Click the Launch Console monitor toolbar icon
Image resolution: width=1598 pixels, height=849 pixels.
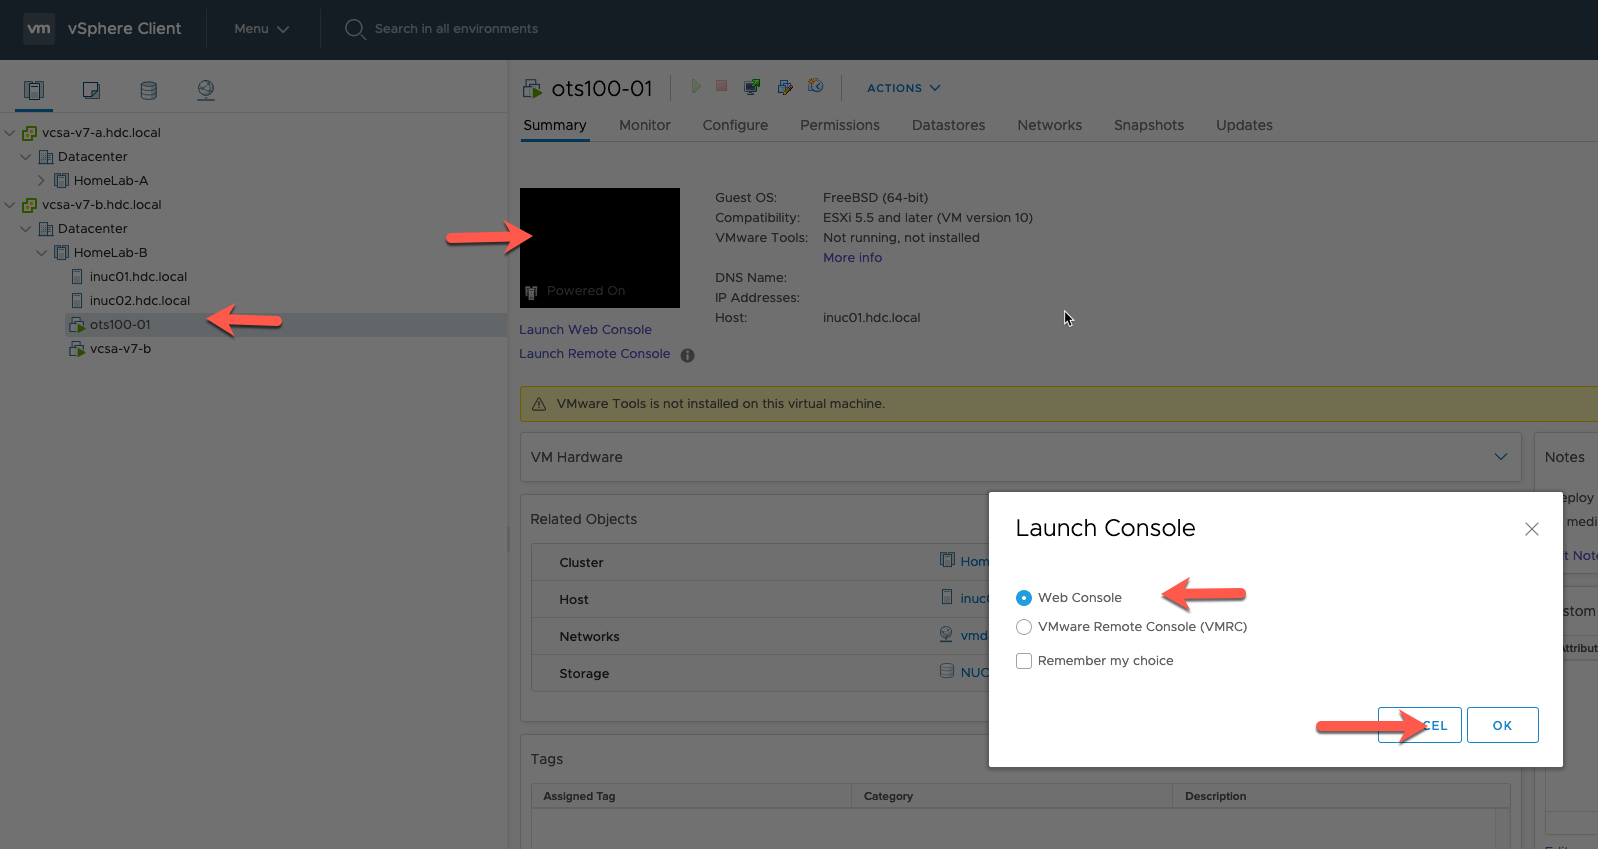point(752,87)
